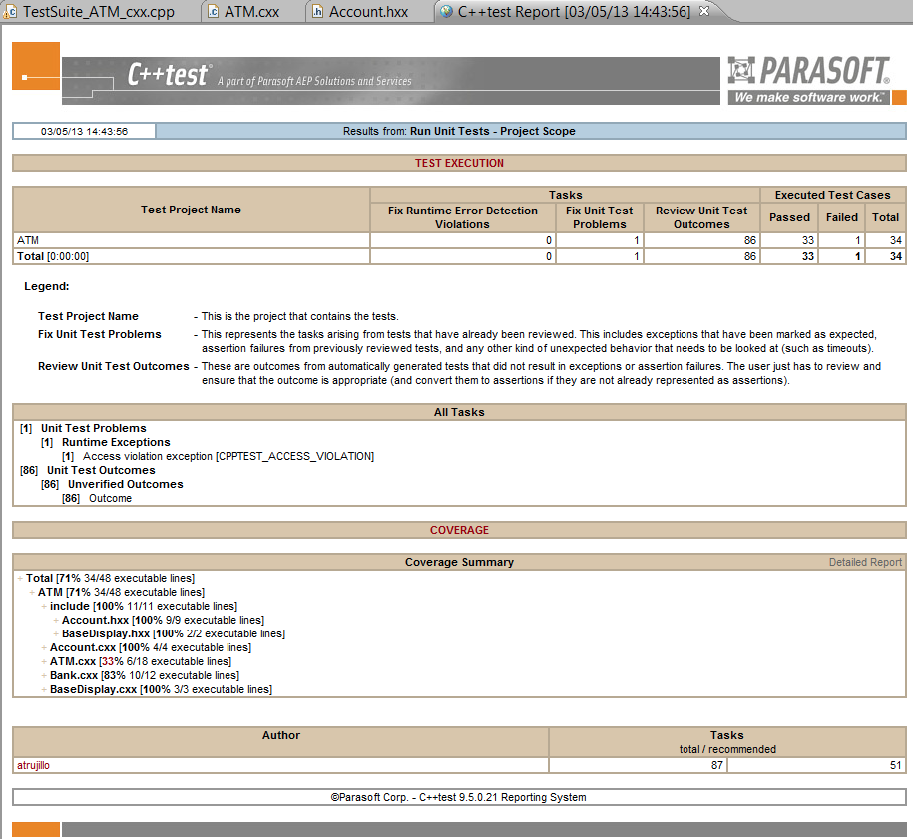913x839 pixels.
Task: Click the 'Executed Test Cases' header
Action: click(x=833, y=195)
